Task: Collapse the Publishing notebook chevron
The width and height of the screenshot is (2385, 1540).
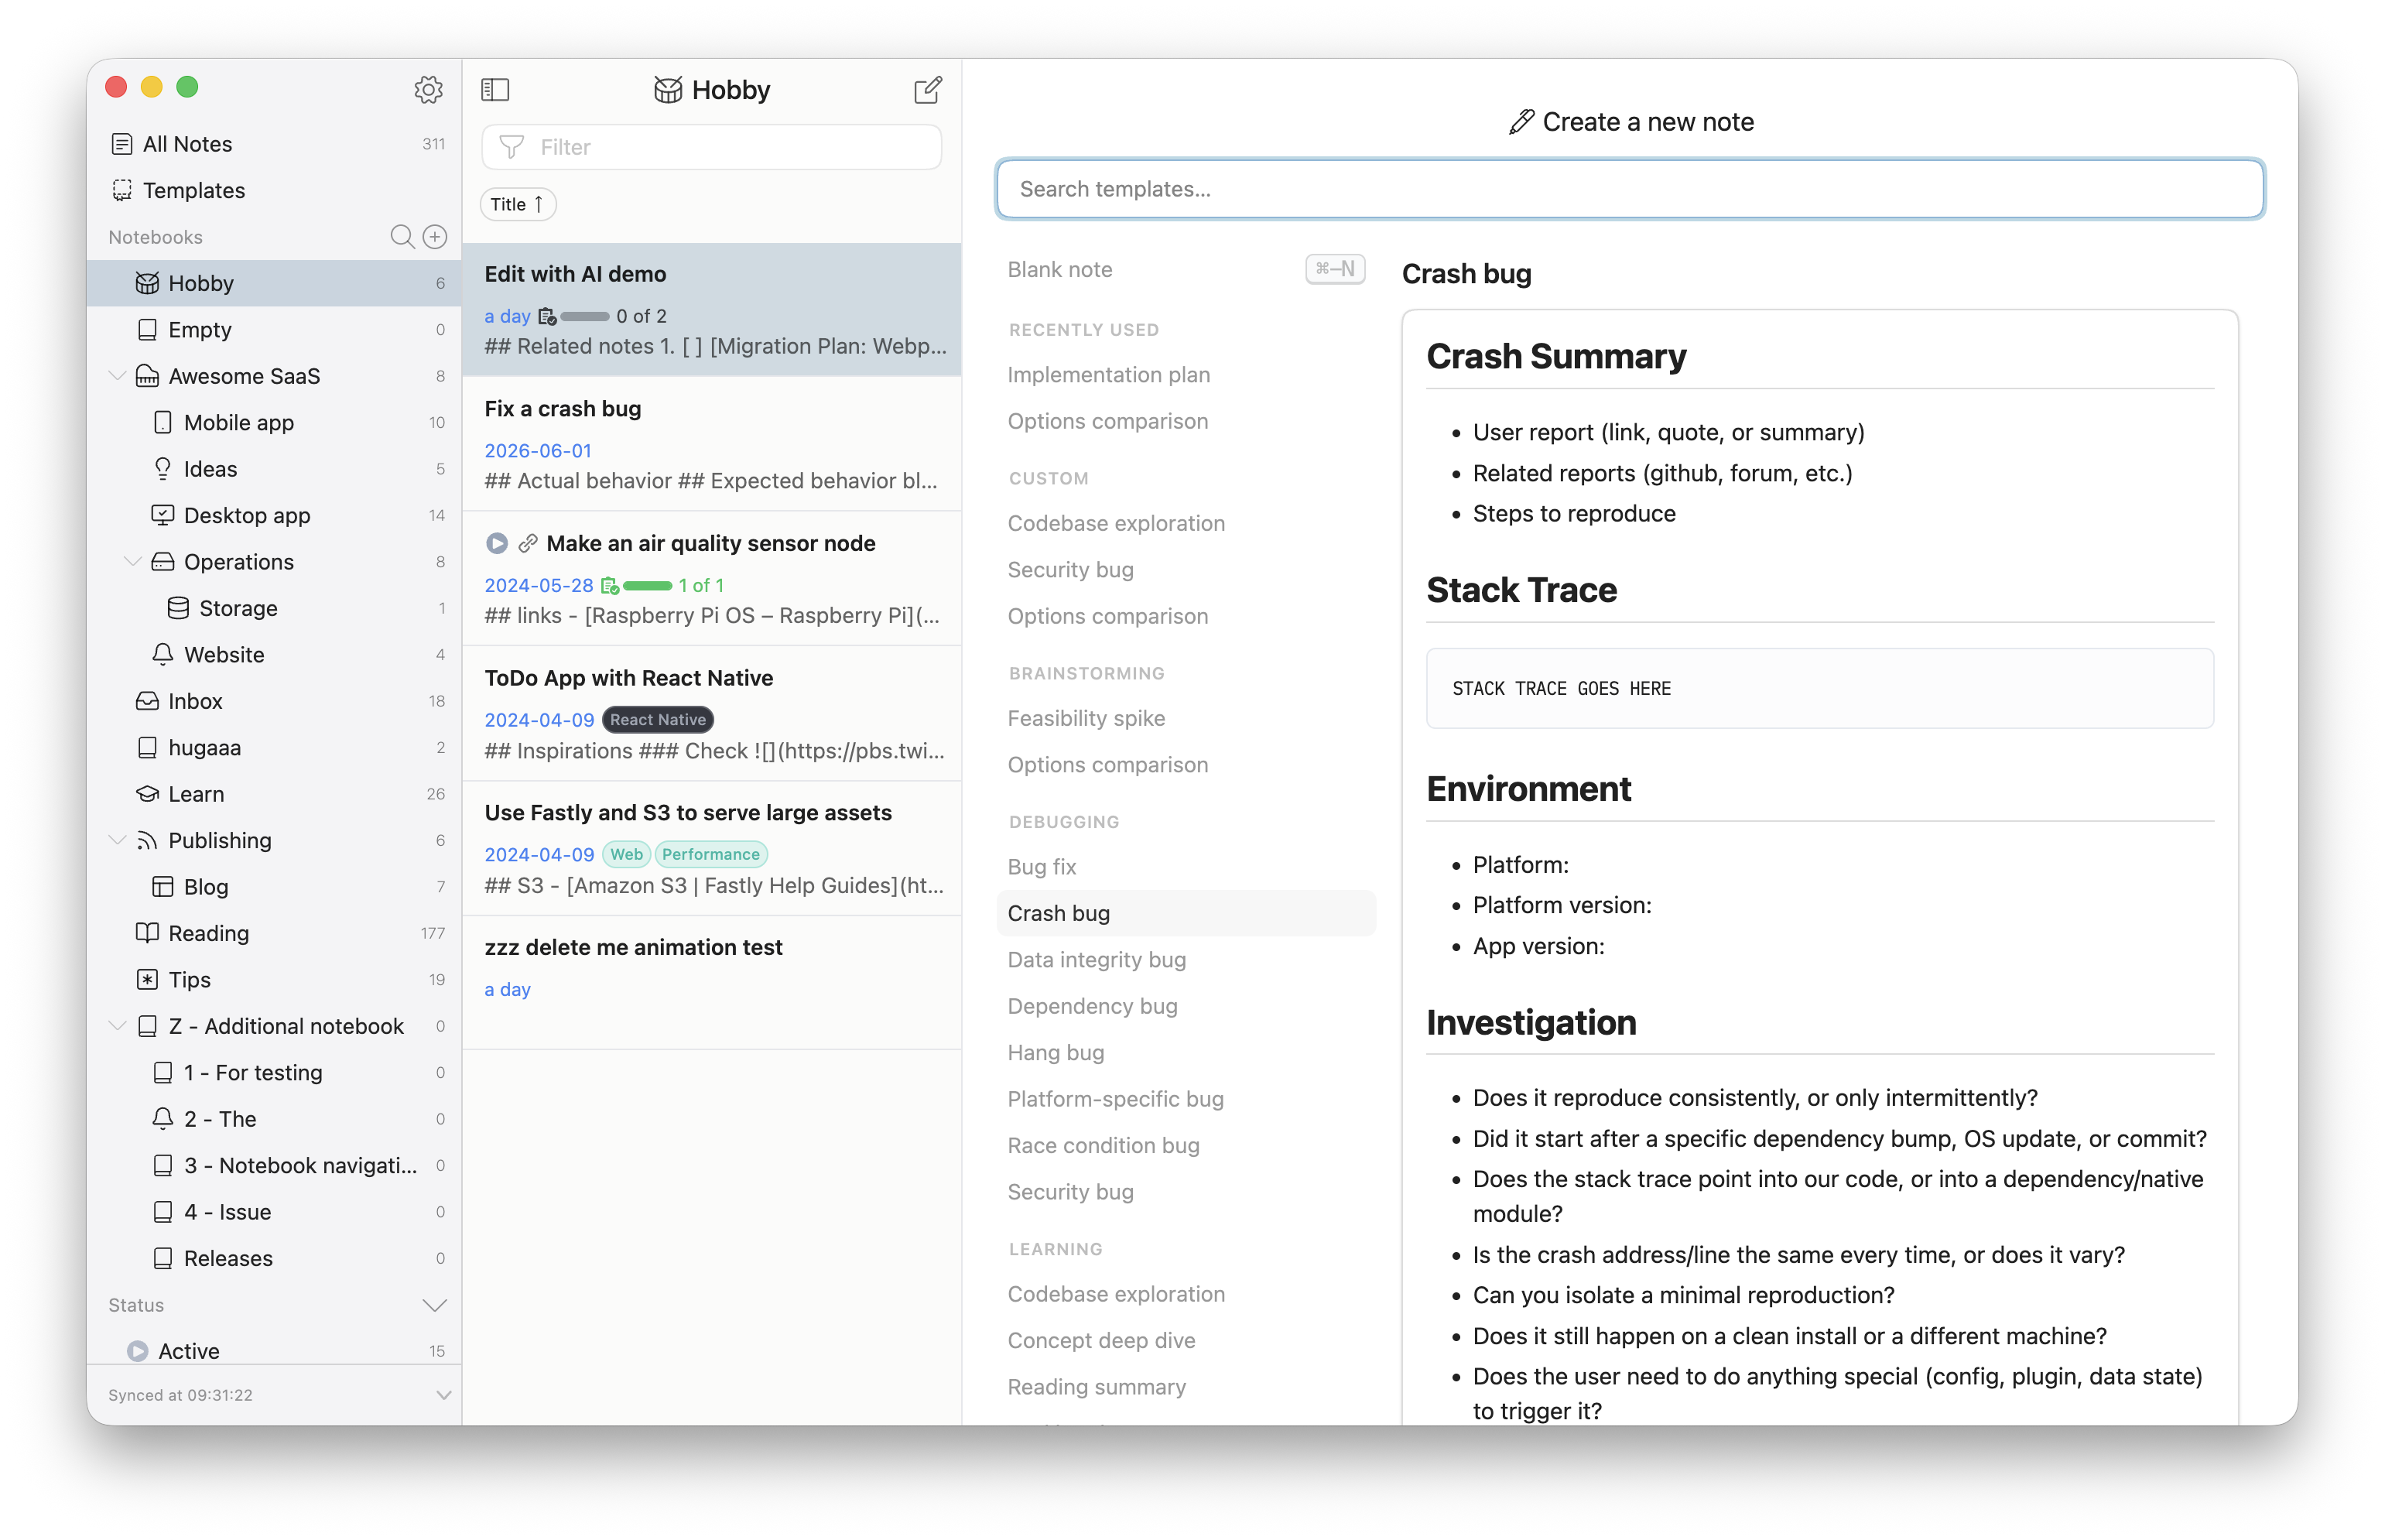Action: 117,840
